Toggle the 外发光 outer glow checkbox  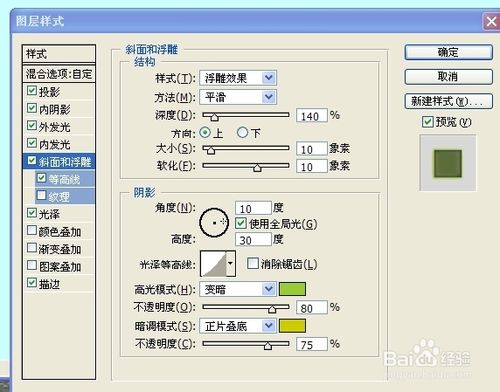pyautogui.click(x=32, y=126)
